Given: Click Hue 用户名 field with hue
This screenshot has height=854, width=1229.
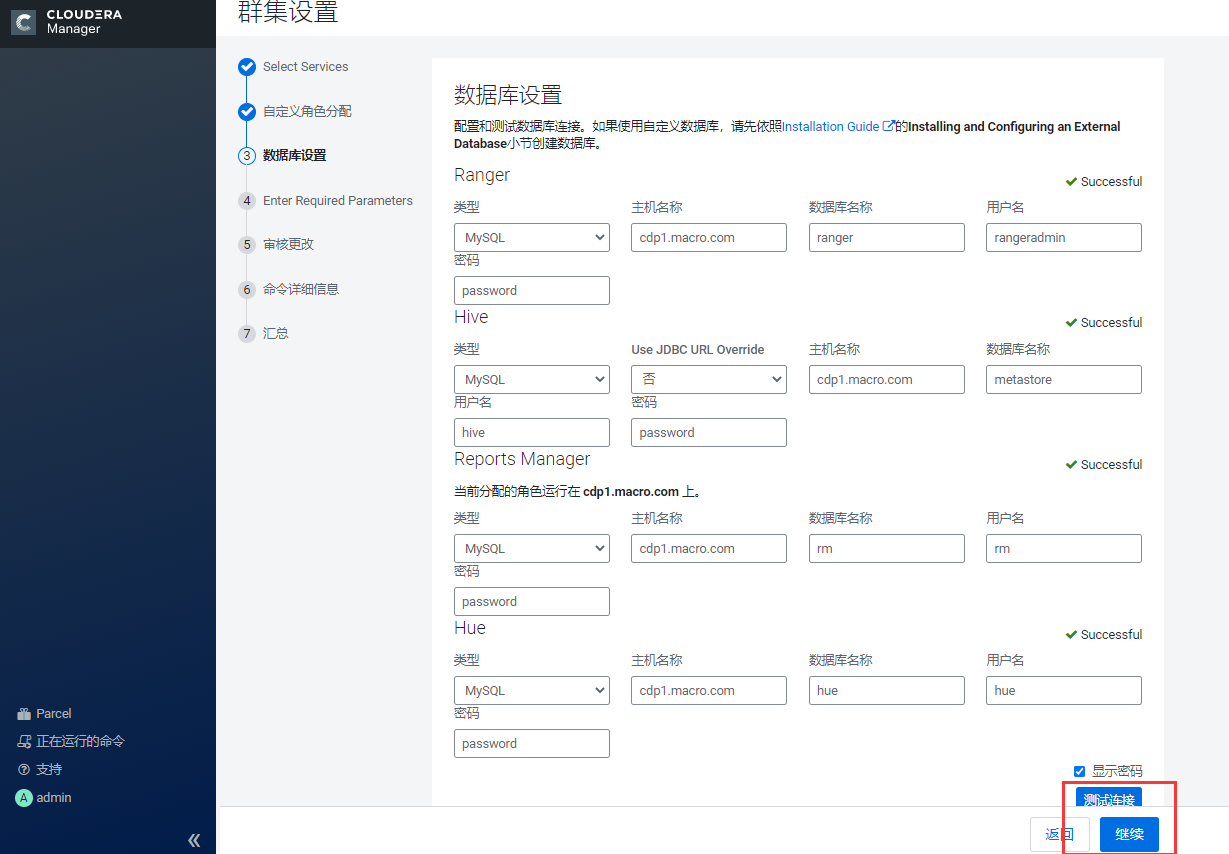Looking at the screenshot, I should tap(1064, 690).
